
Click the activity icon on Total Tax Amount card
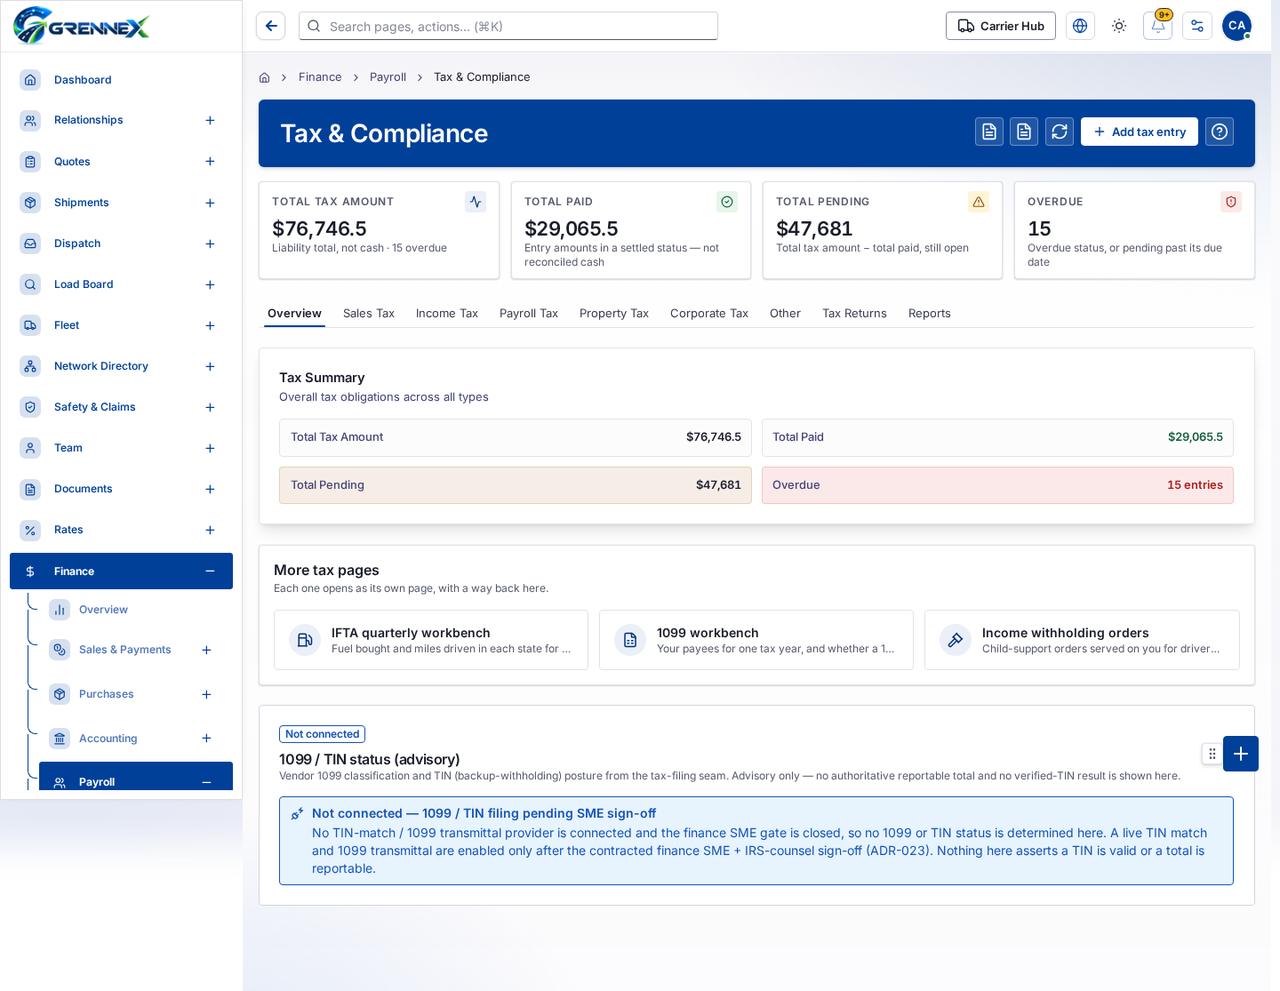click(x=476, y=202)
